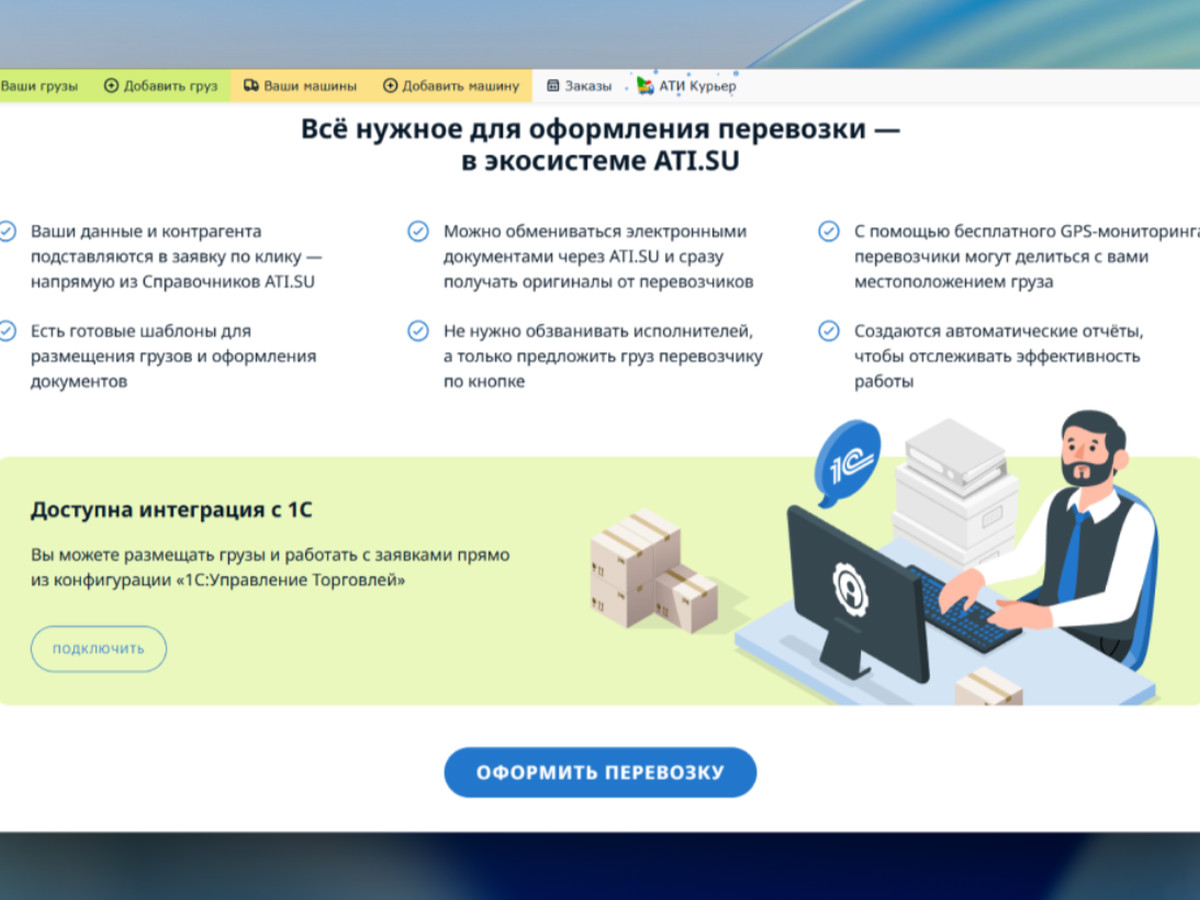
Task: Click the text about автоматические отчёты
Action: coord(998,356)
